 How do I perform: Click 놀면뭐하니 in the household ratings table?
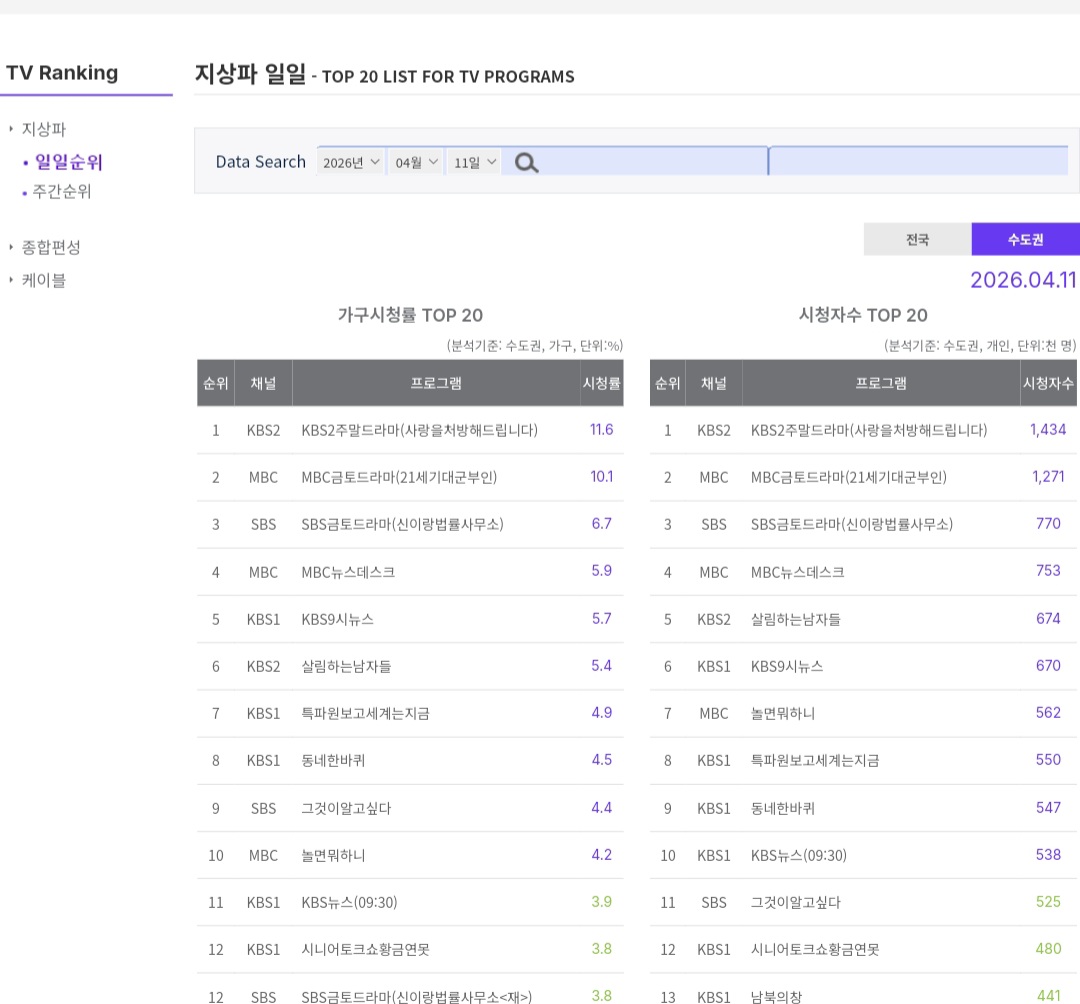pos(333,855)
